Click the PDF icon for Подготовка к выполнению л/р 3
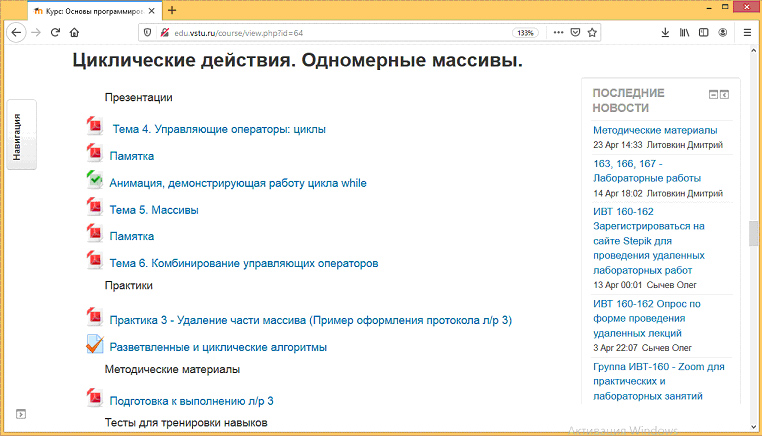Viewport: 762px width, 436px height. [94, 399]
